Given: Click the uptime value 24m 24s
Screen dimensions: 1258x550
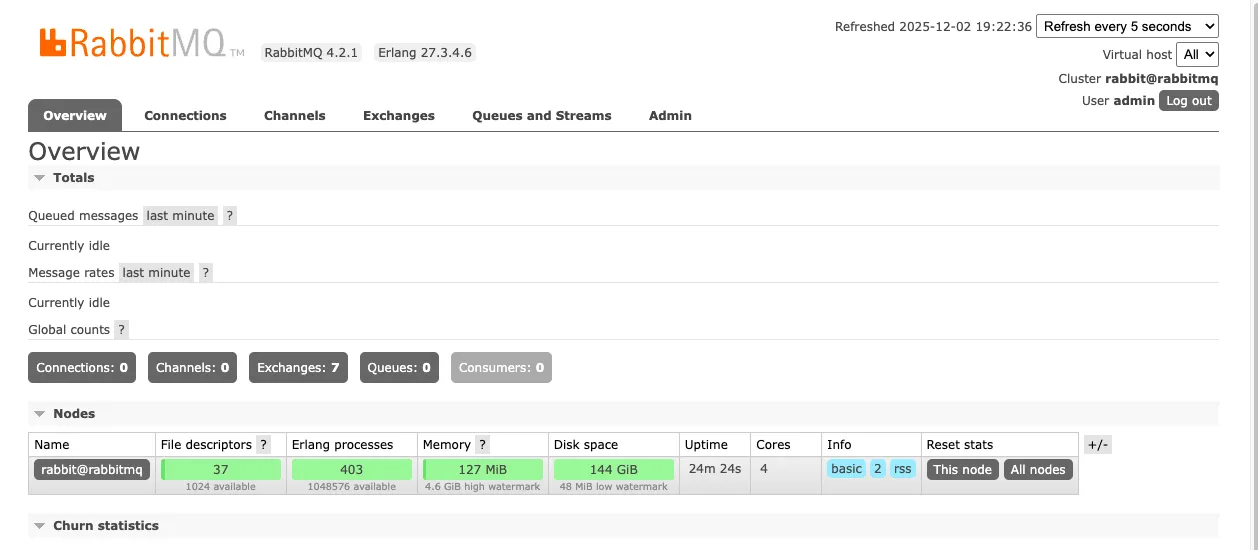Looking at the screenshot, I should click(715, 468).
